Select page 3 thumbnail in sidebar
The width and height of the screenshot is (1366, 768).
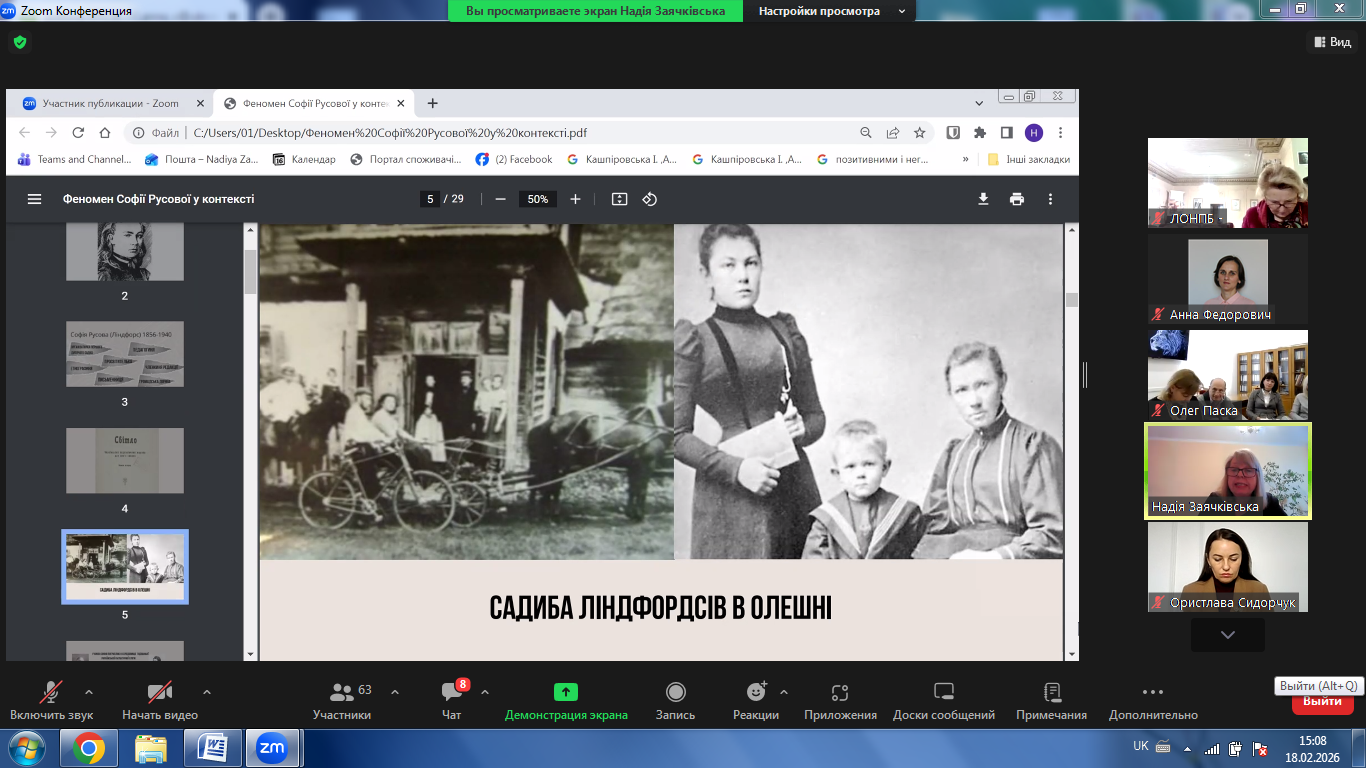coord(125,354)
